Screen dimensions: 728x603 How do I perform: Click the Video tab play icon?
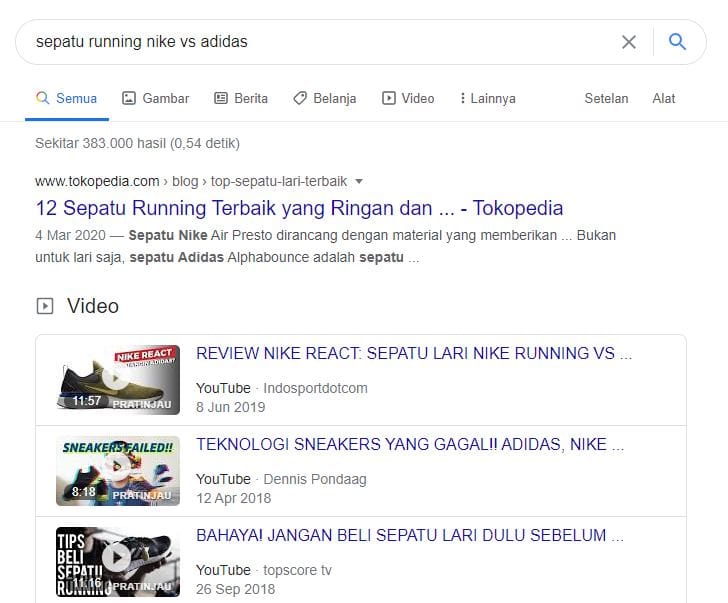pos(389,98)
